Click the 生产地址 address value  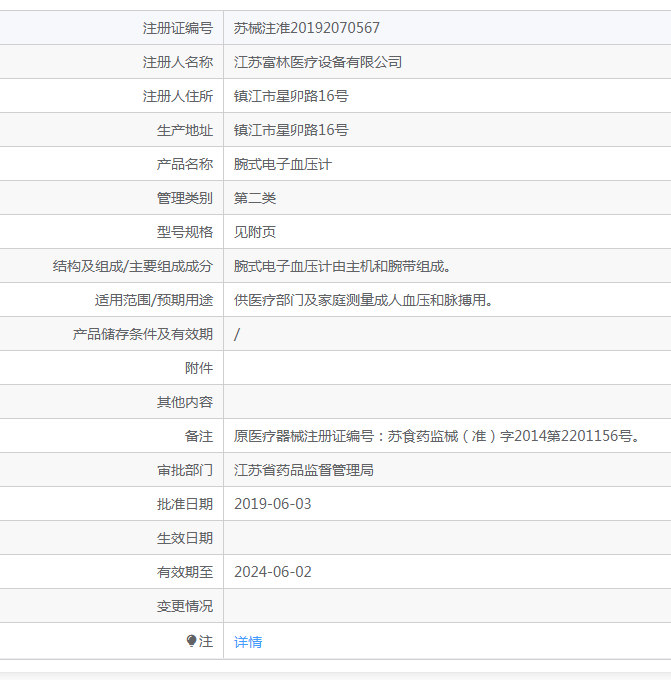pos(291,130)
